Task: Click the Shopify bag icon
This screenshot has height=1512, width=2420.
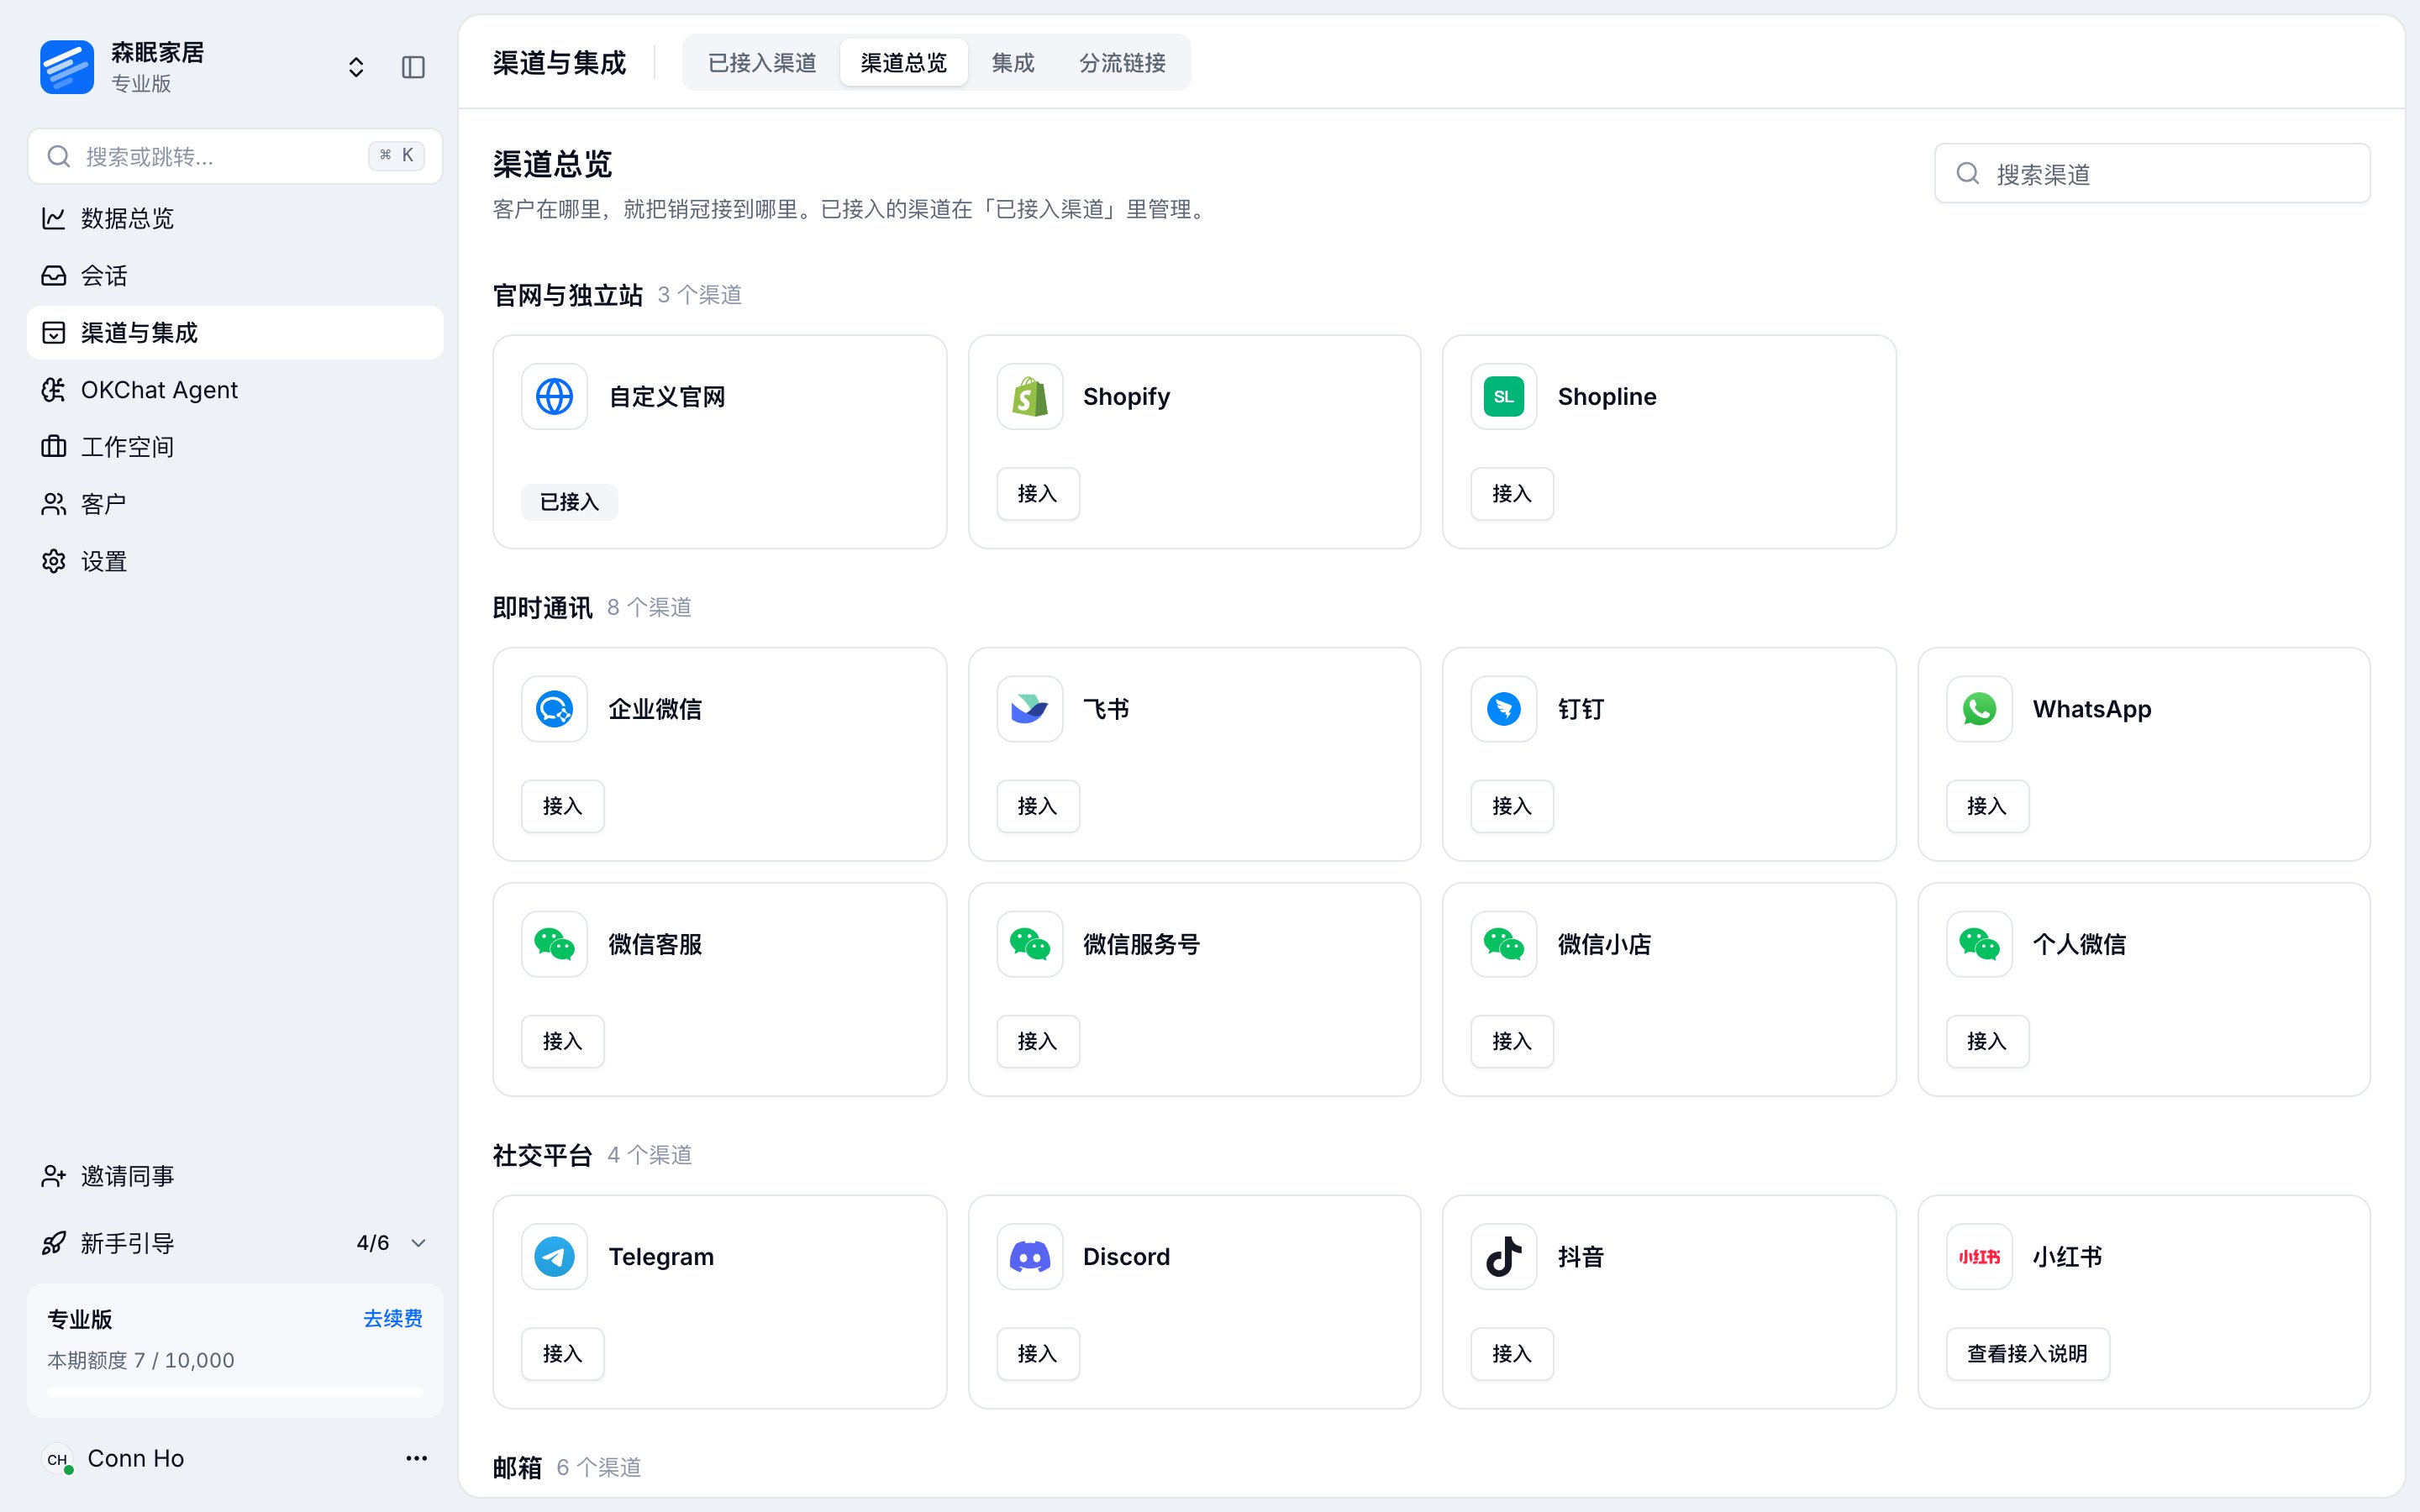Action: pos(1029,396)
